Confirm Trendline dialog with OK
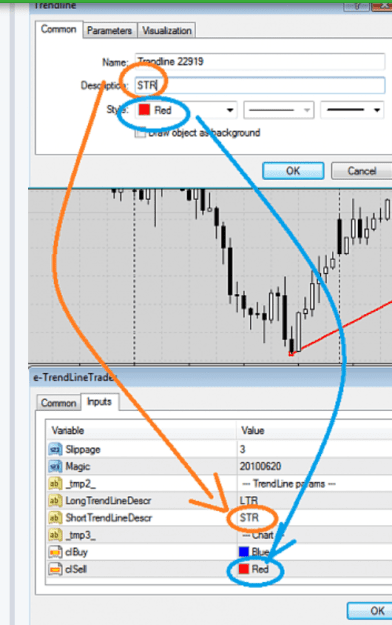This screenshot has width=392, height=625. click(293, 171)
